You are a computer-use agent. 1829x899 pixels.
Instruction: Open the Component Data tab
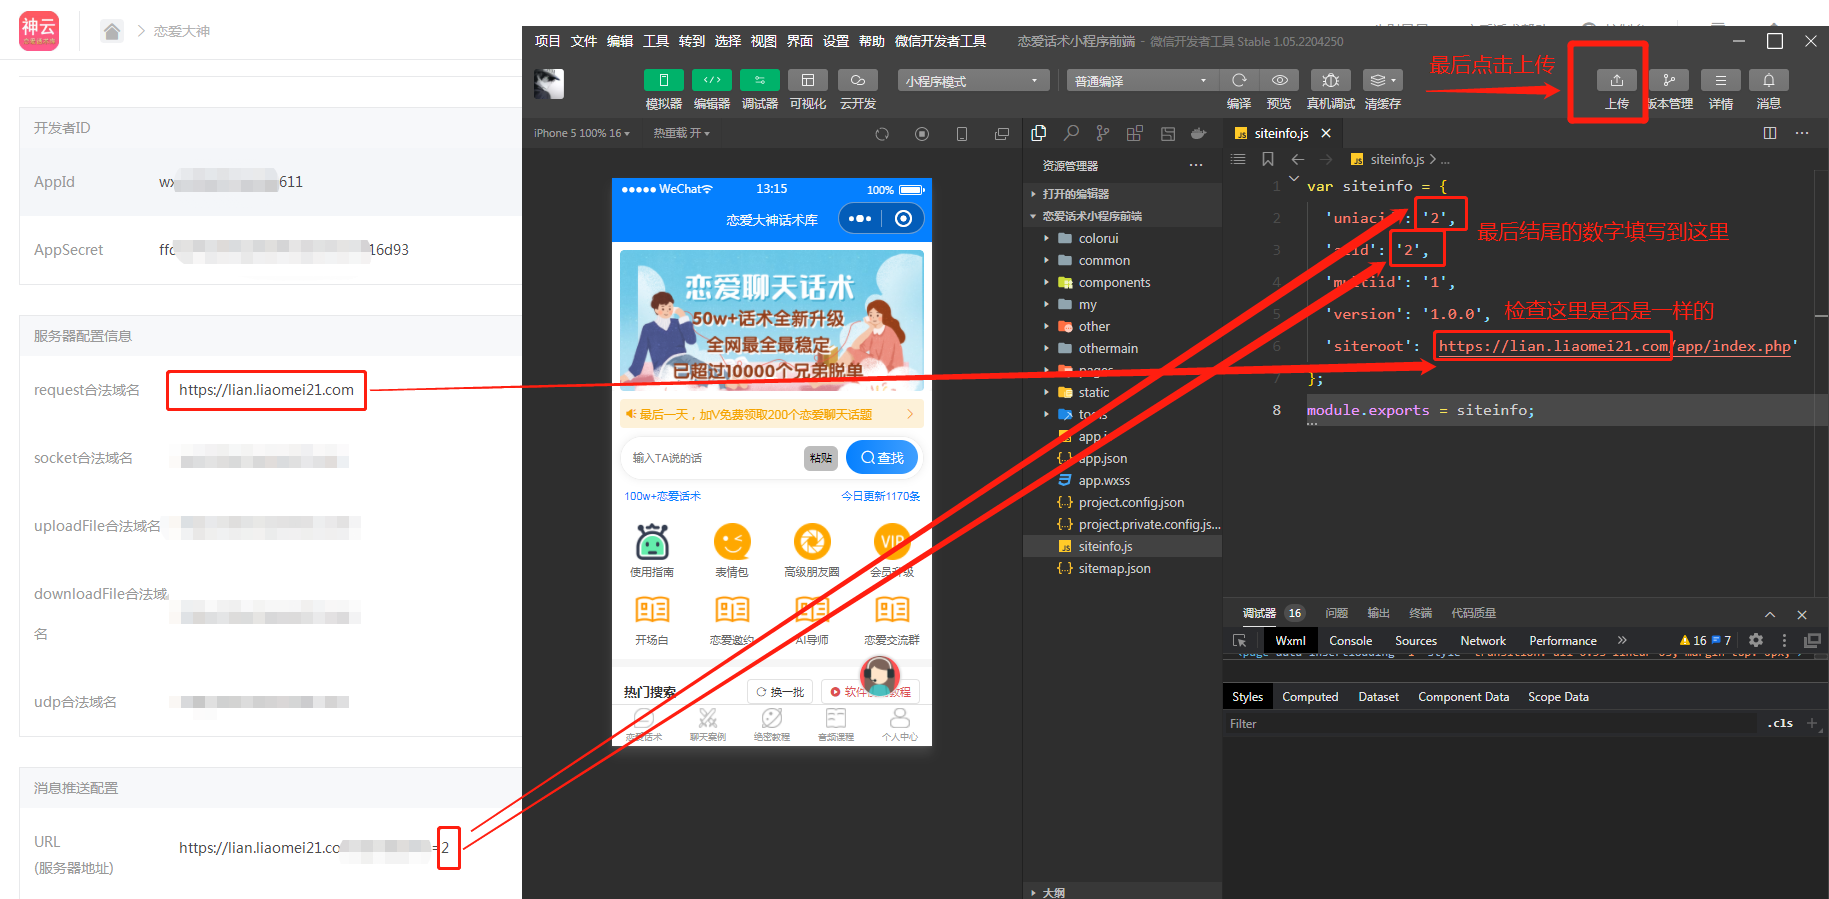[1463, 697]
